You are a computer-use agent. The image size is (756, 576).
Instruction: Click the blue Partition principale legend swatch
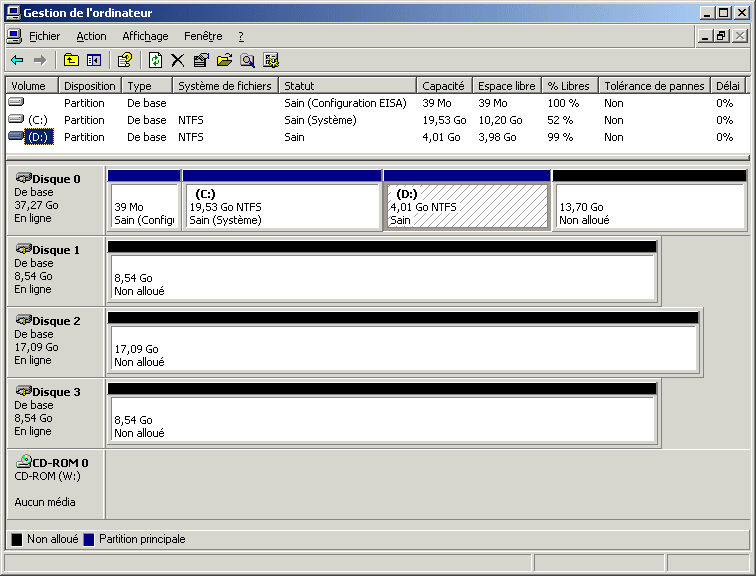pos(89,539)
